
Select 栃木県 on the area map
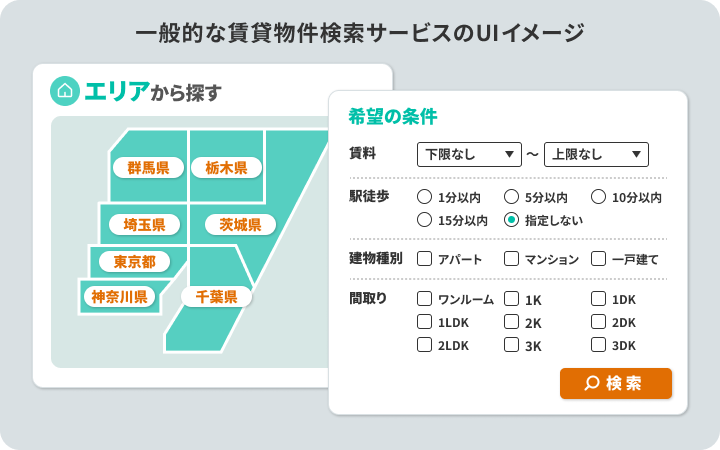click(226, 168)
